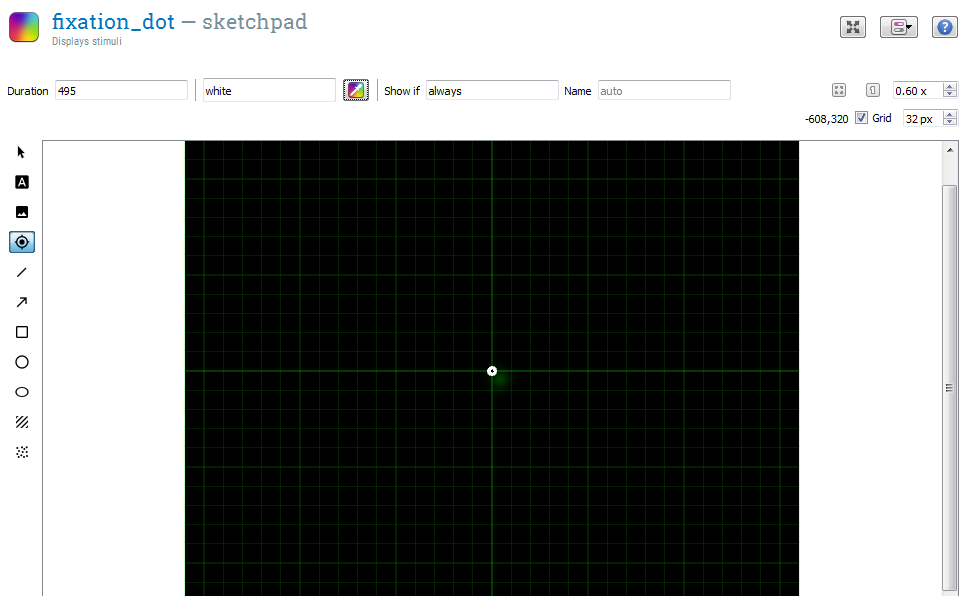Click the Name field with 'auto'
Screen dimensions: 967x596
click(664, 91)
